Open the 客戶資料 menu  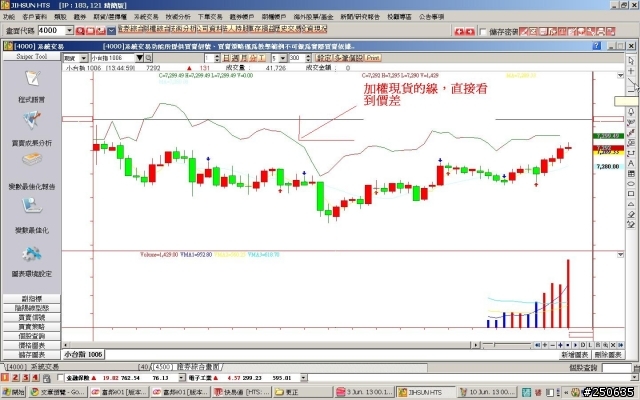(35, 17)
